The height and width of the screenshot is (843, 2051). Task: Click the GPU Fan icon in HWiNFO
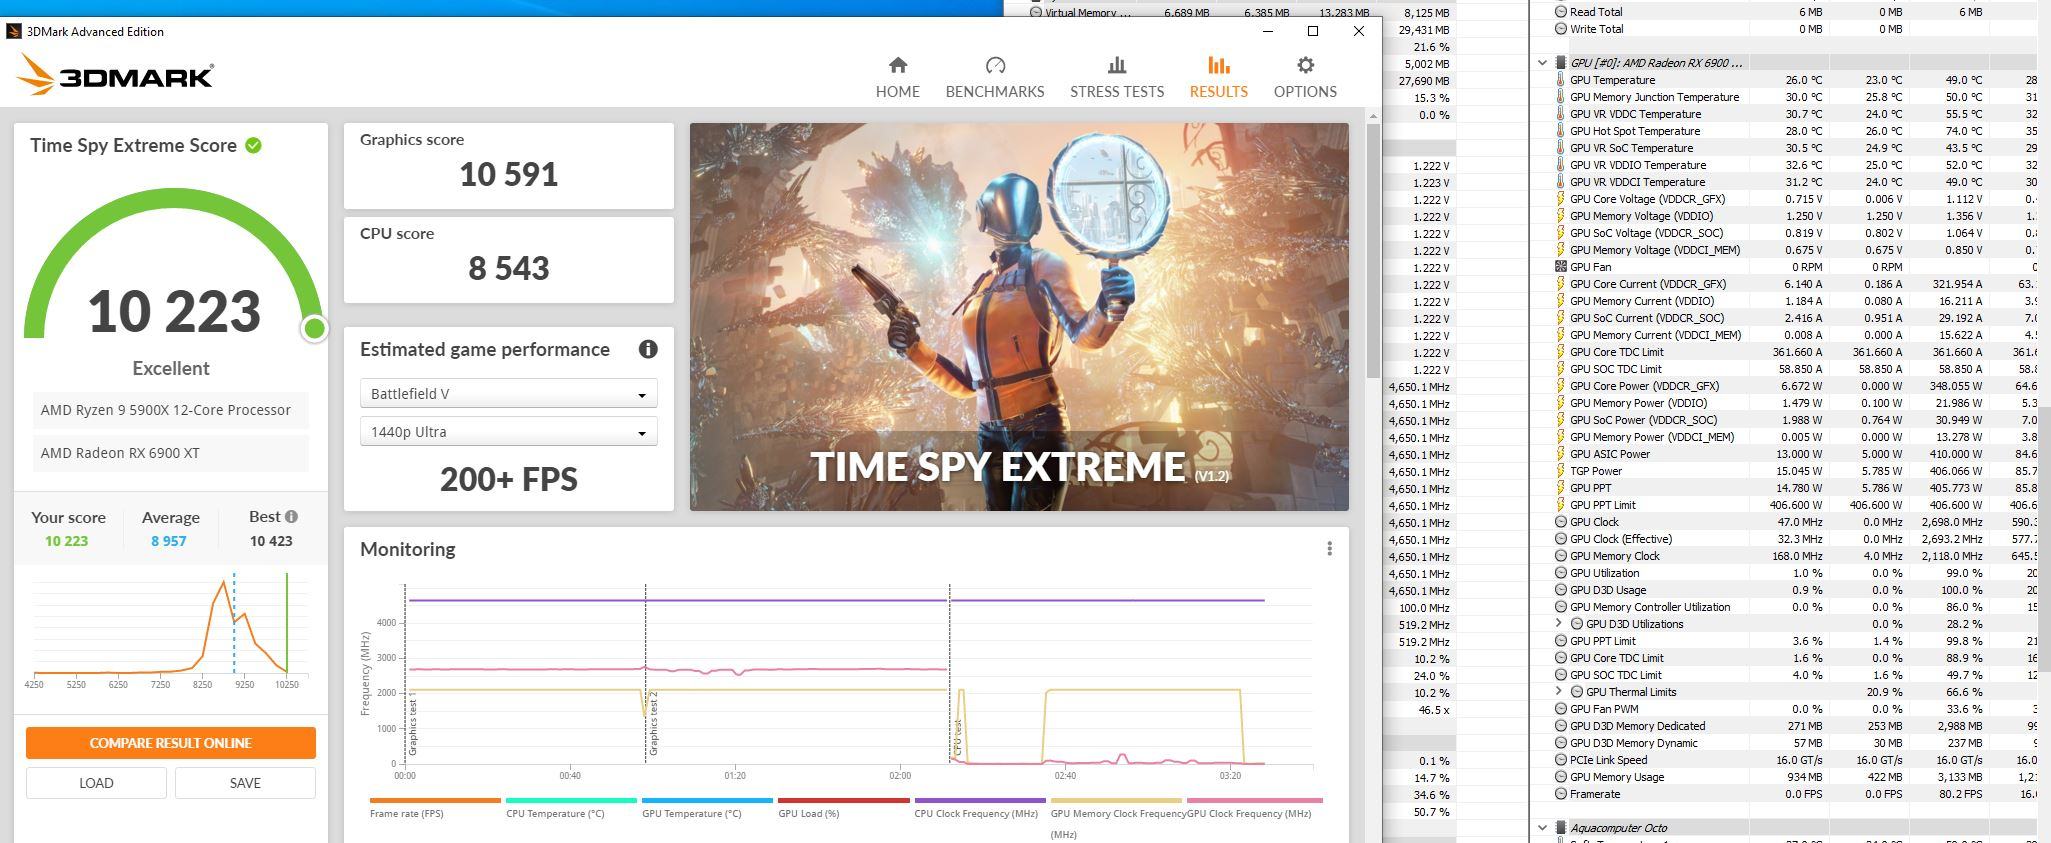click(x=1561, y=267)
